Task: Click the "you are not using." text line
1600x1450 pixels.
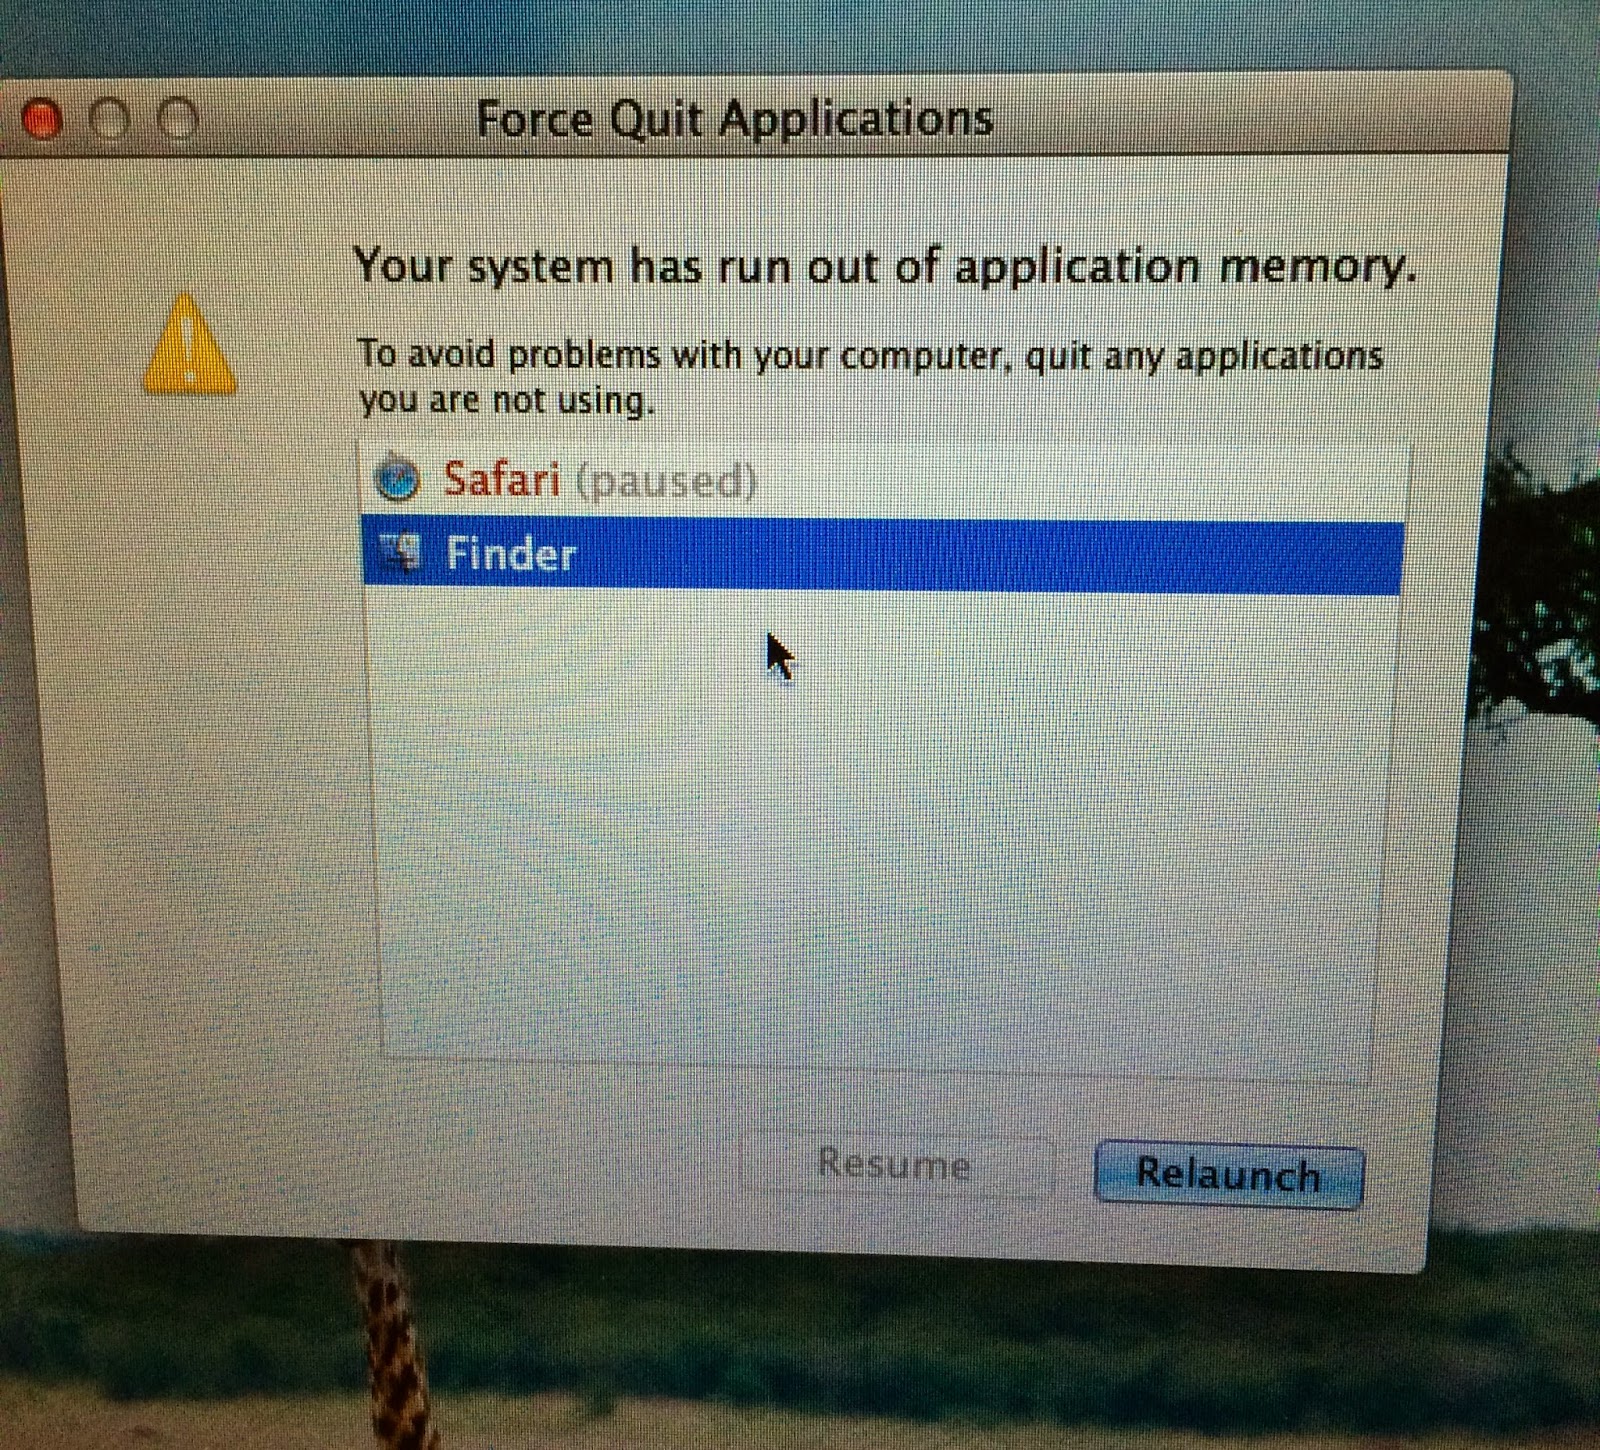Action: pyautogui.click(x=507, y=402)
